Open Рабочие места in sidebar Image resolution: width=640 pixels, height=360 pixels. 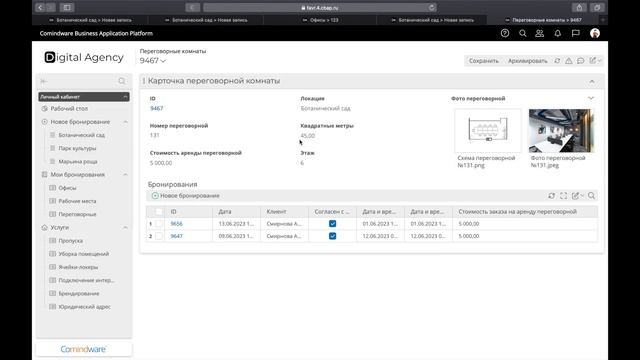77,201
